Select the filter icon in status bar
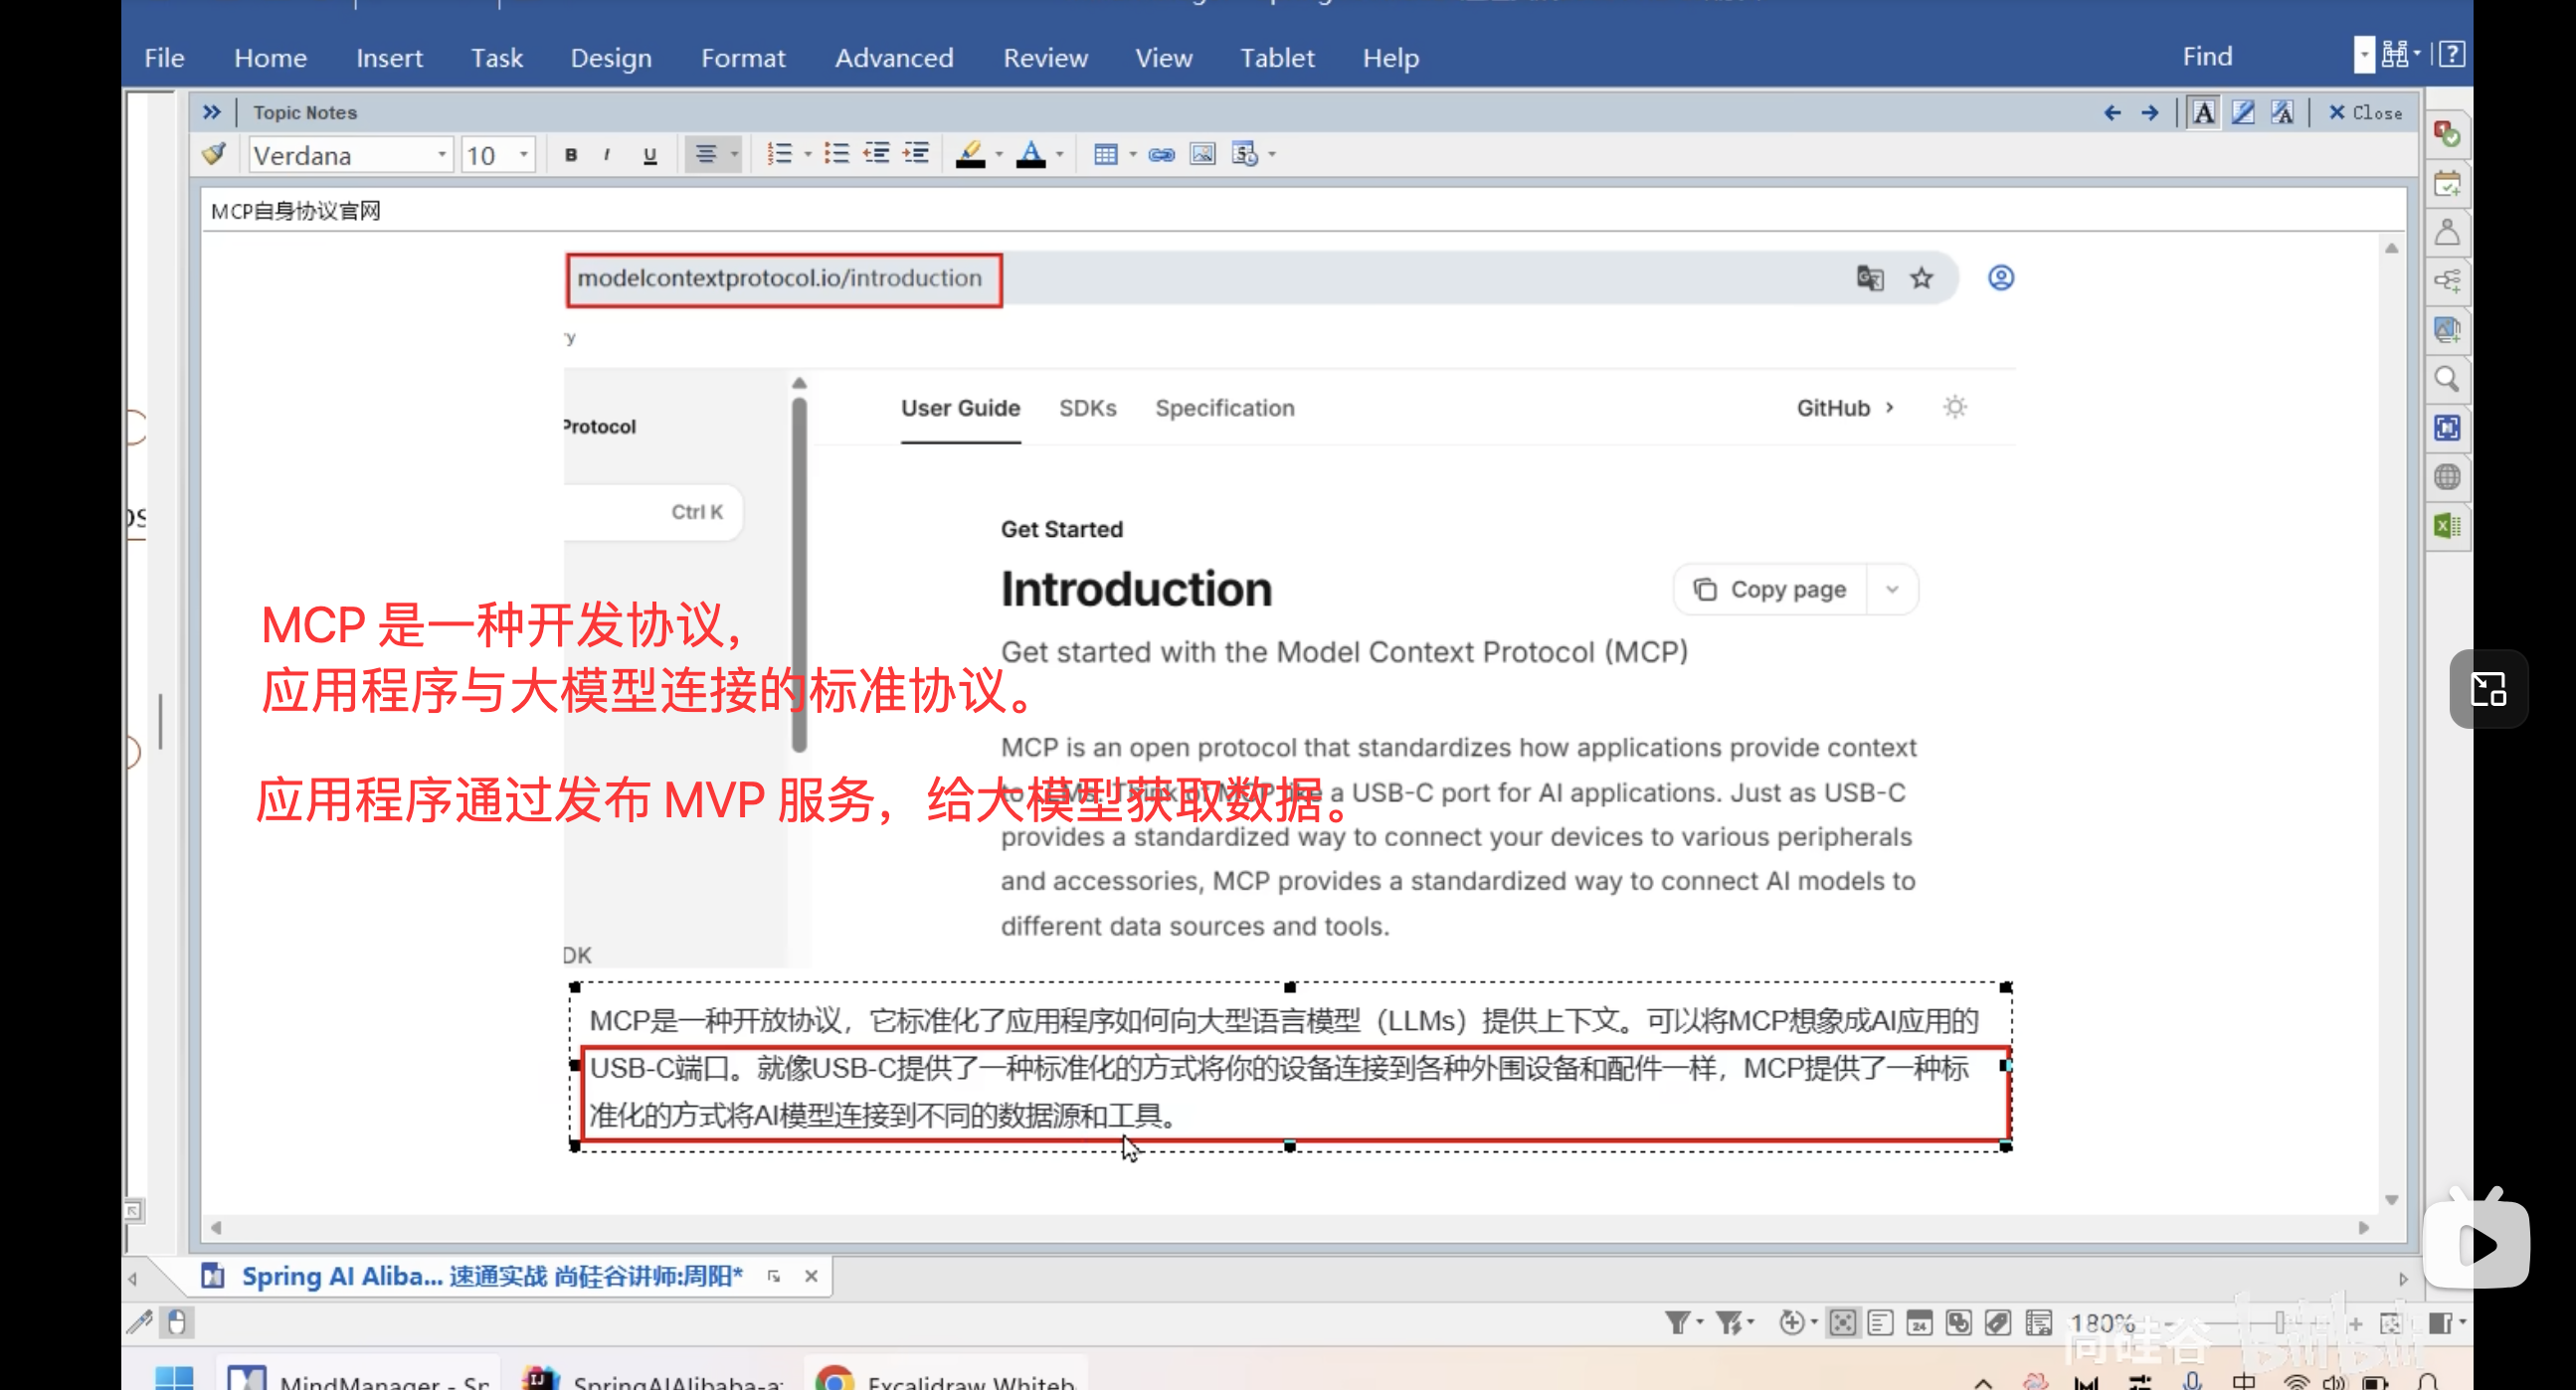The image size is (2576, 1390). tap(1678, 1322)
